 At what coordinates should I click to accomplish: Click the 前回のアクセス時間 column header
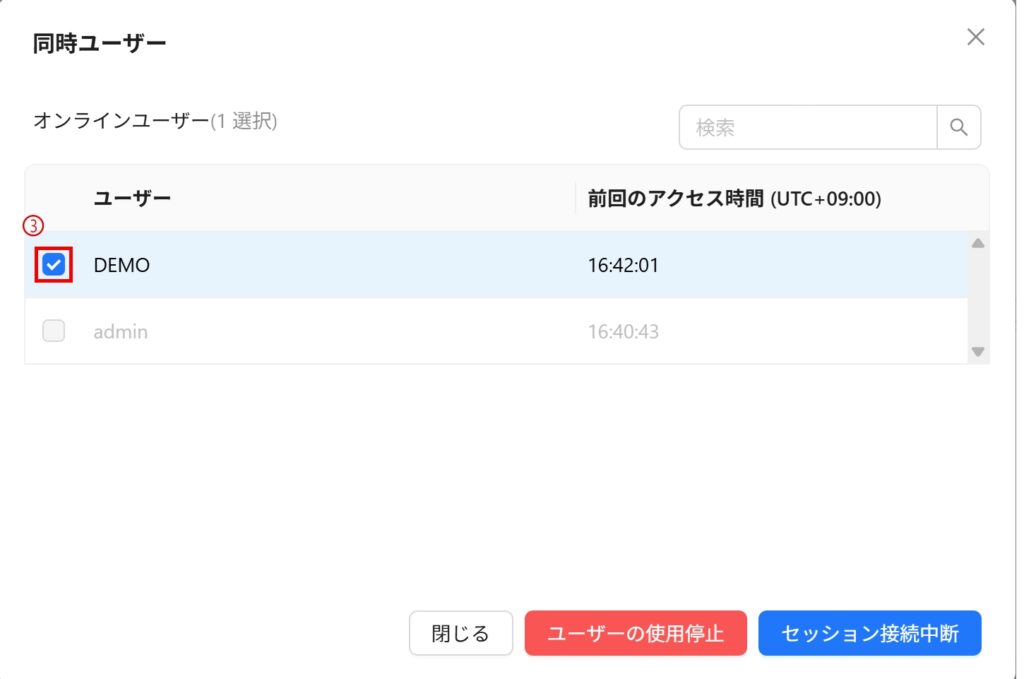[734, 198]
